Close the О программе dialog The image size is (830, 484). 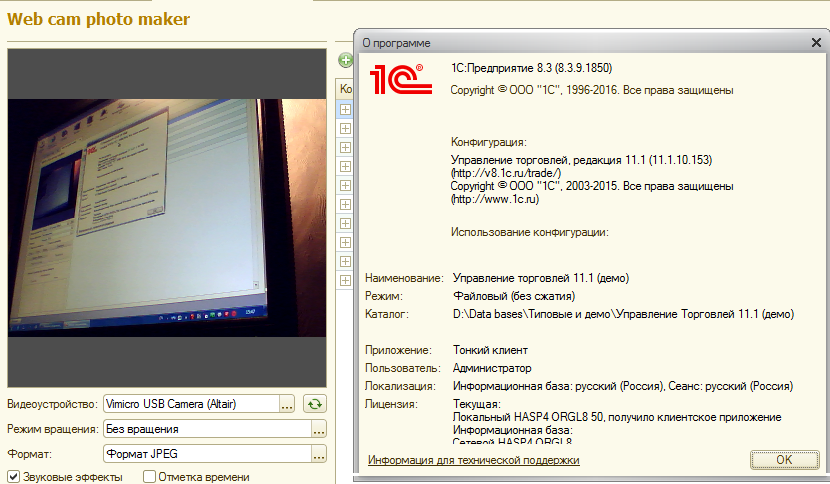816,43
